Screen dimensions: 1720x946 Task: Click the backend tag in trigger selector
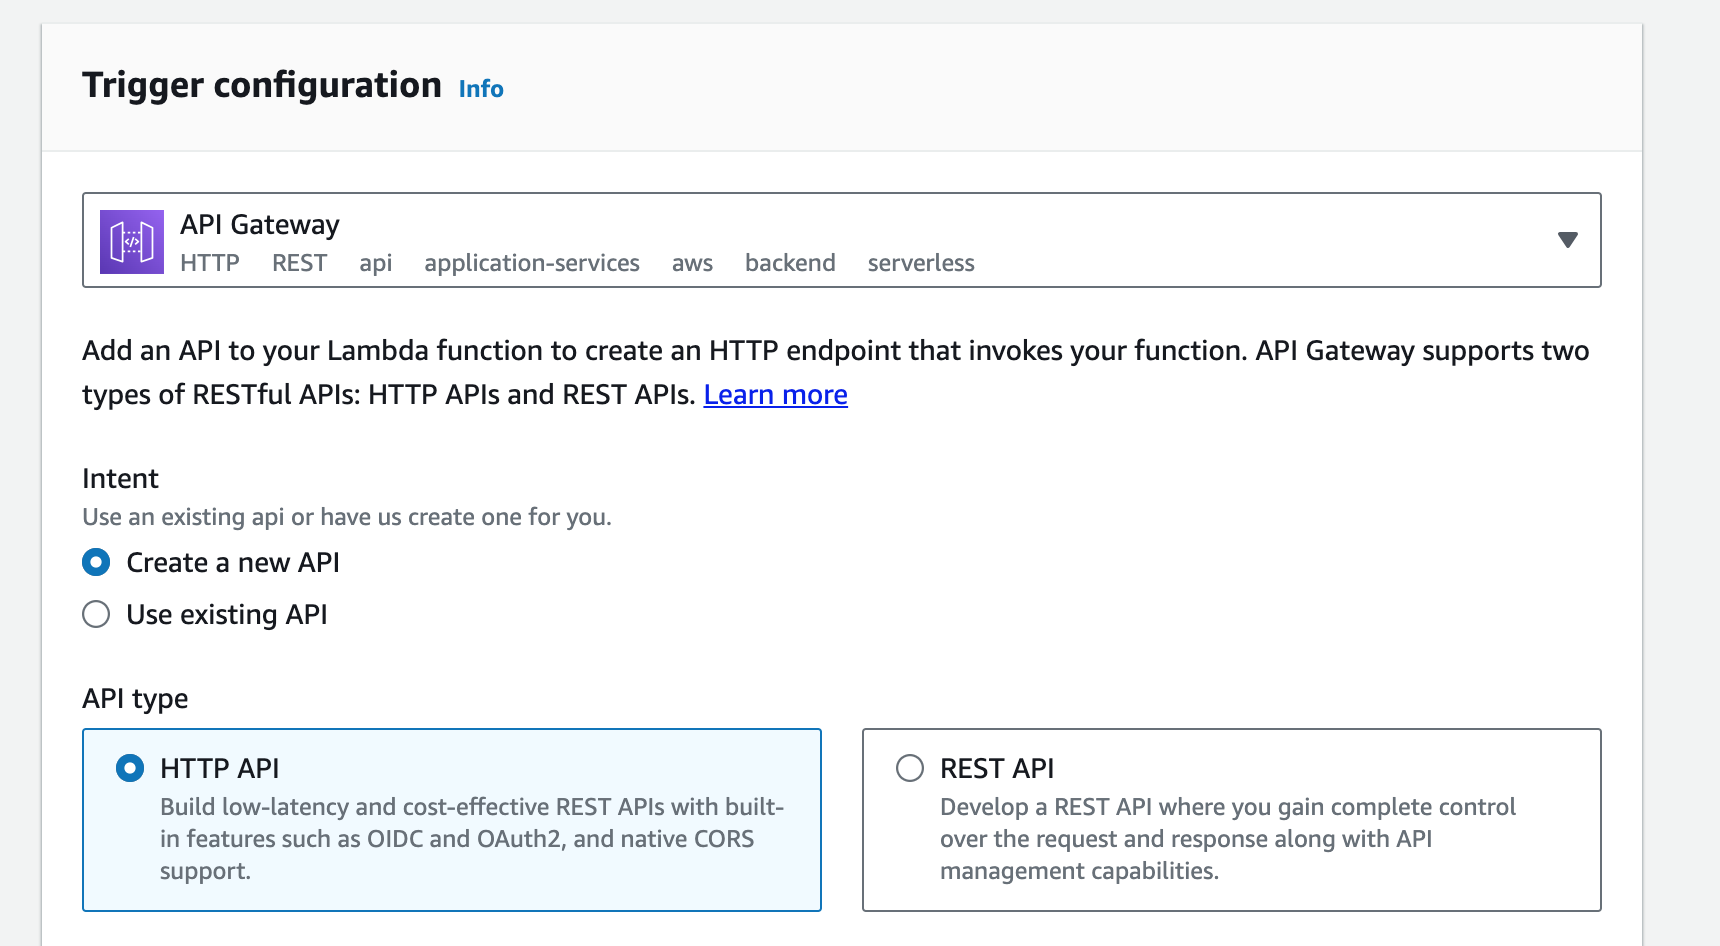(790, 263)
